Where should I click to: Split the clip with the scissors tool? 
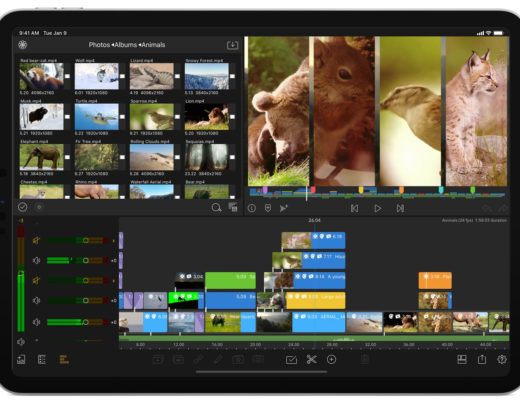coord(311,359)
